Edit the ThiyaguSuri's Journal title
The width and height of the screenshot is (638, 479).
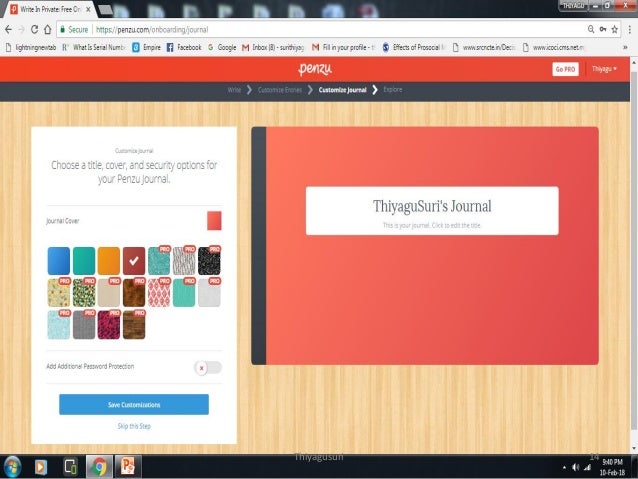(432, 206)
